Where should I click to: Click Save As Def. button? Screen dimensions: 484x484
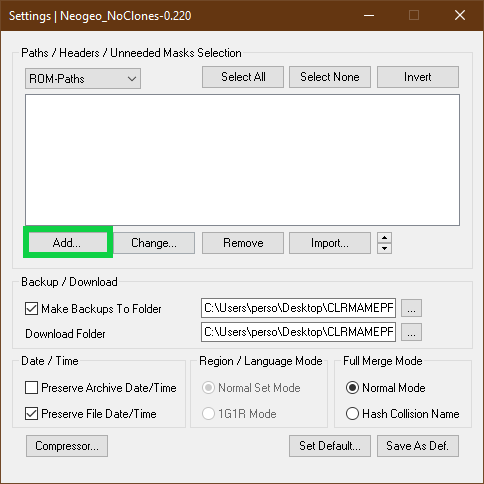click(418, 446)
